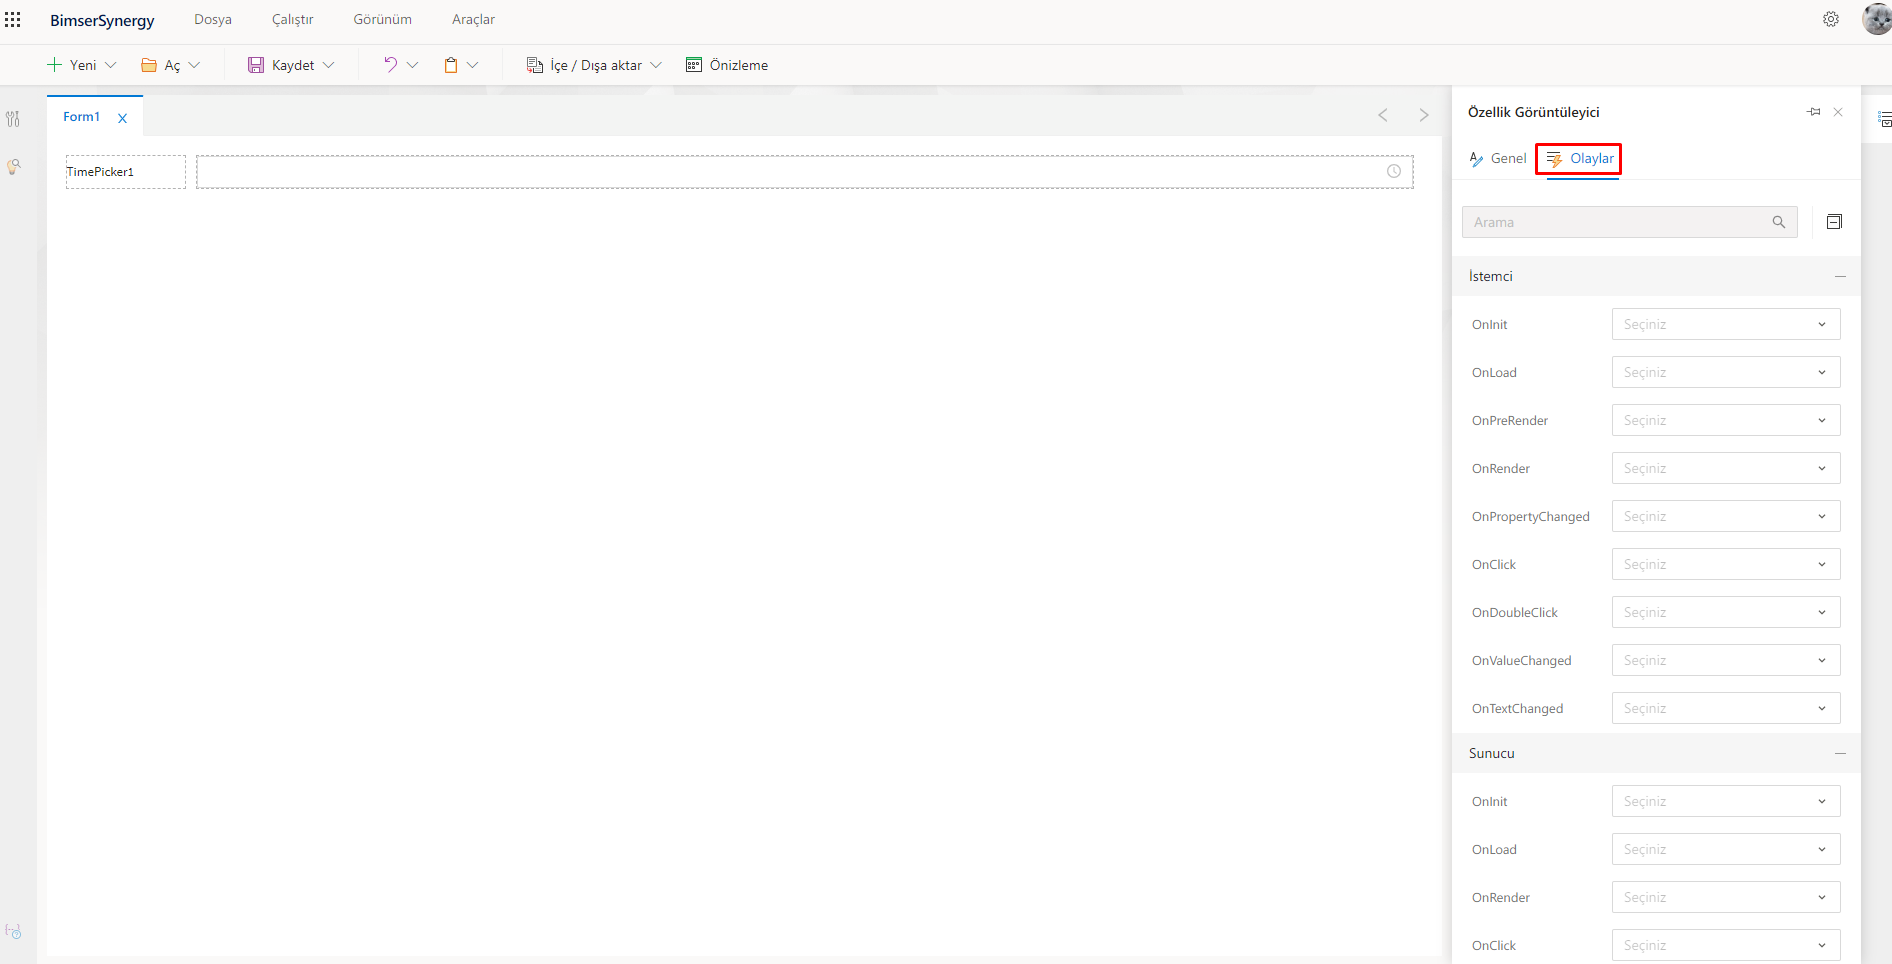Close the Form1 tab
The height and width of the screenshot is (964, 1892).
pos(123,118)
